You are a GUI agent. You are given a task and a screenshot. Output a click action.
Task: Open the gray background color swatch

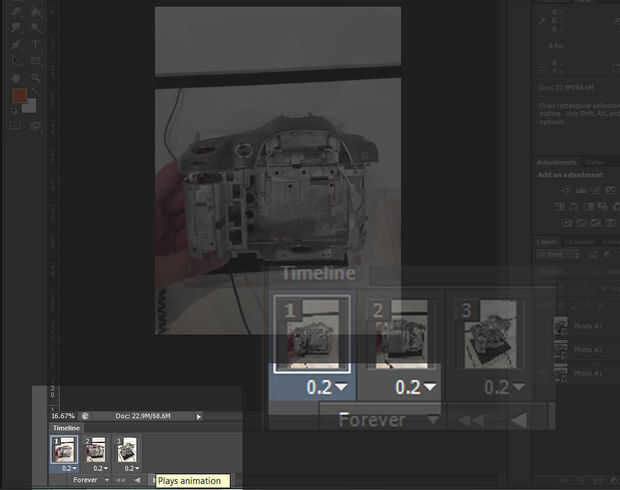pyautogui.click(x=29, y=106)
